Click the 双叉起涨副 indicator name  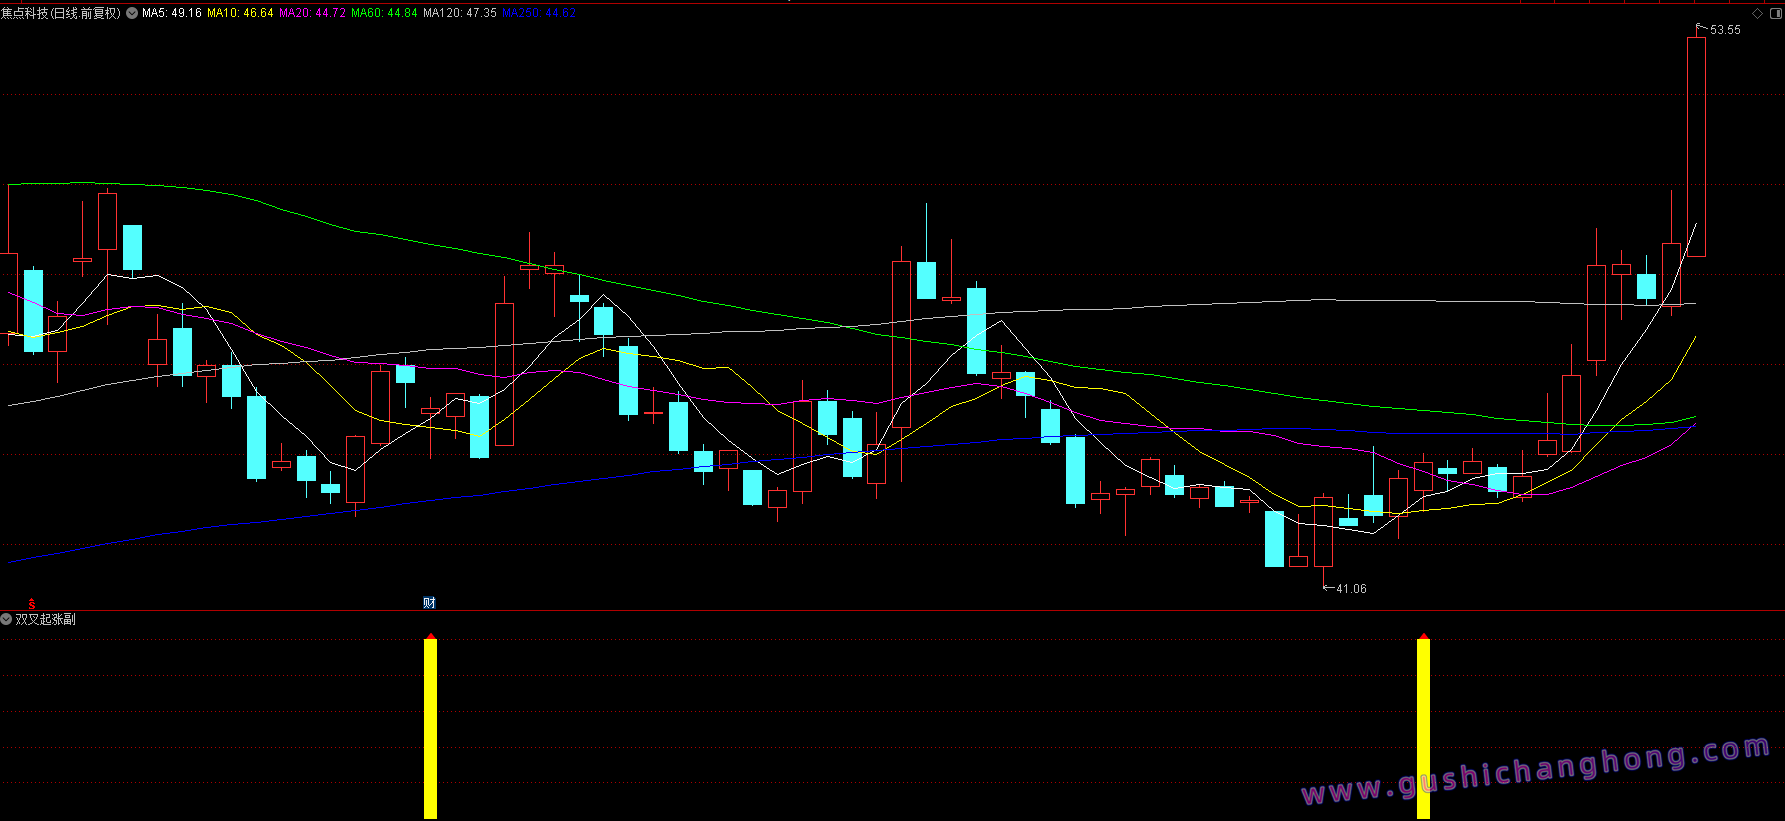pyautogui.click(x=45, y=619)
